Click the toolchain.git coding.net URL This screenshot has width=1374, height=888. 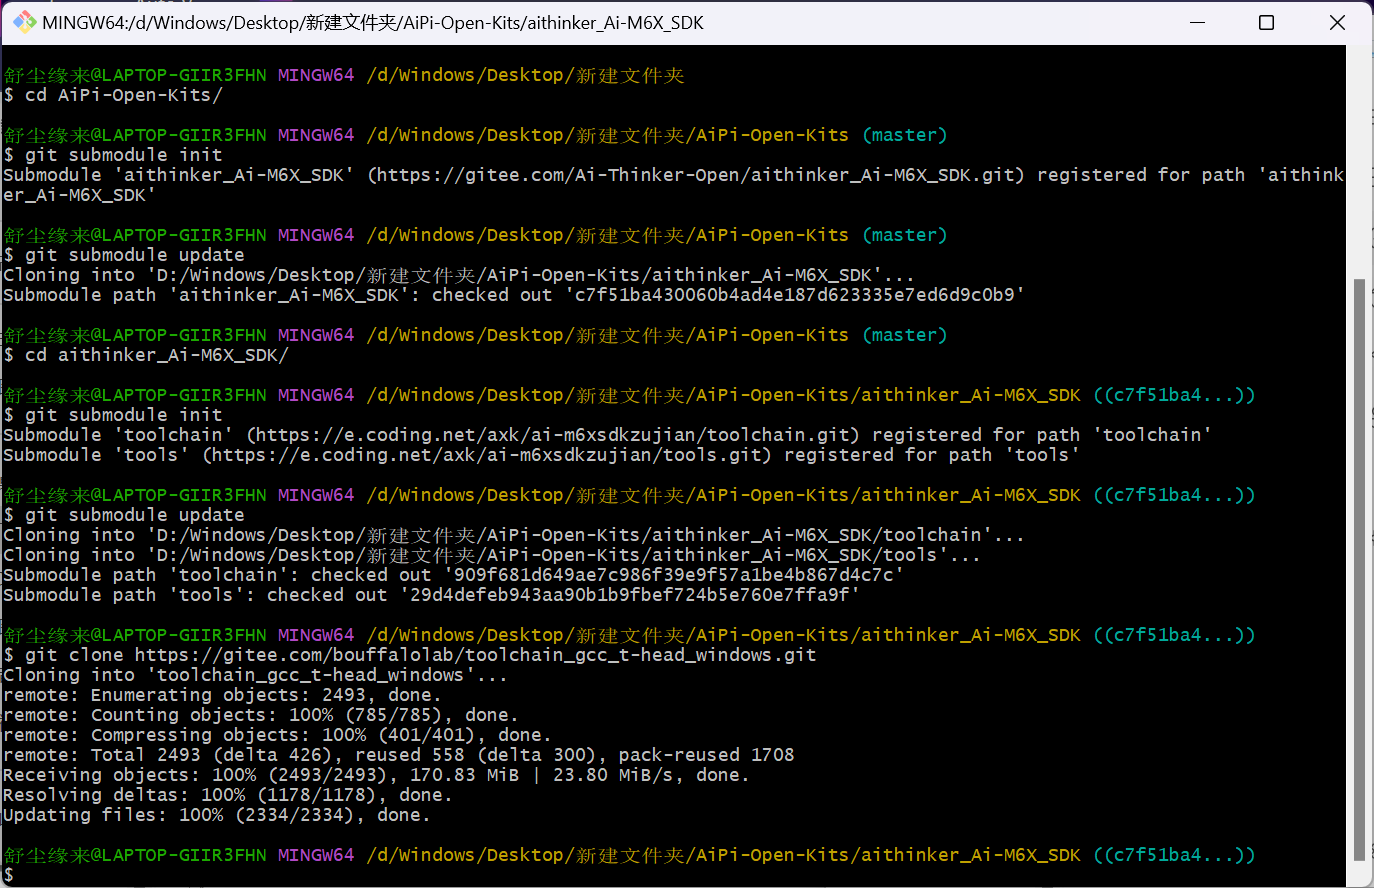pos(553,435)
